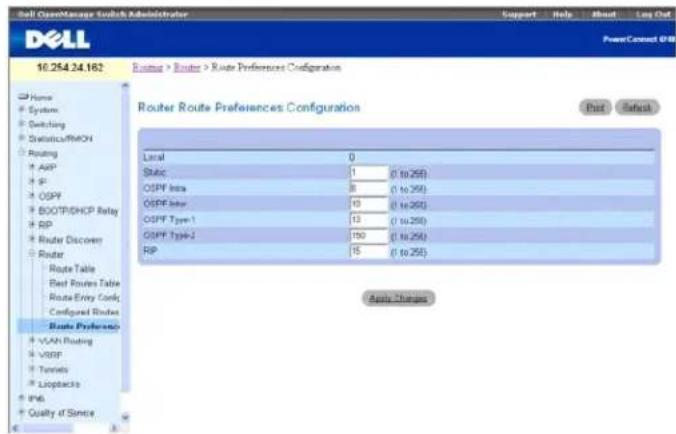This screenshot has width=676, height=434.
Task: Click the Refresh button
Action: [x=637, y=107]
